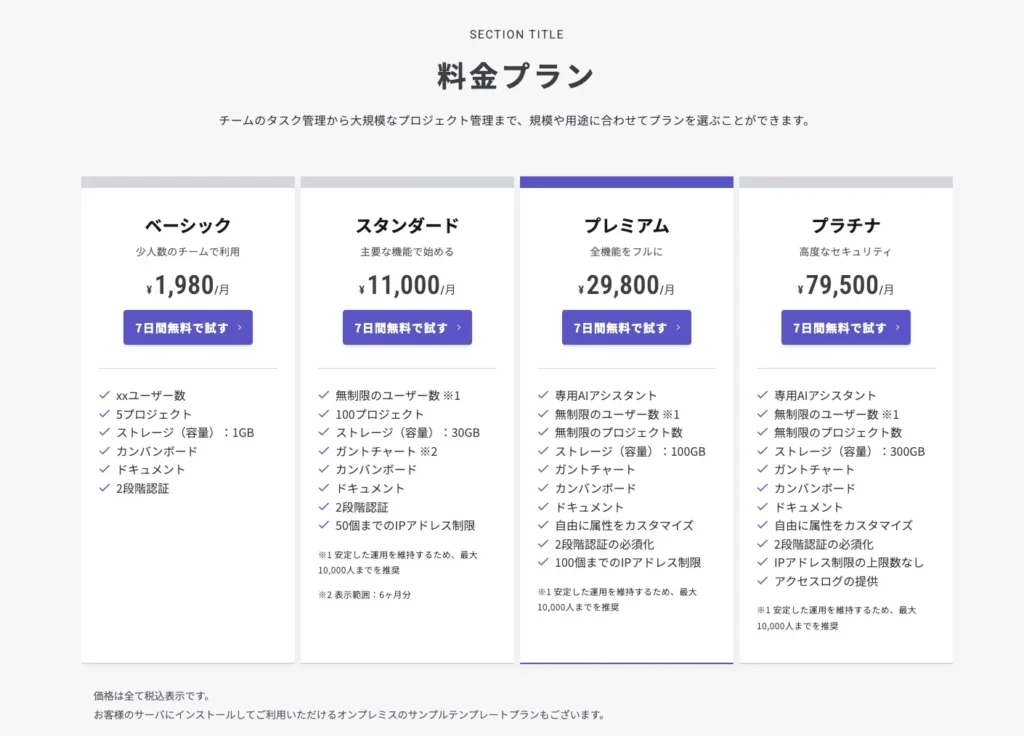
Task: Click checkmark beside 100プロジェクト
Action: pos(323,413)
